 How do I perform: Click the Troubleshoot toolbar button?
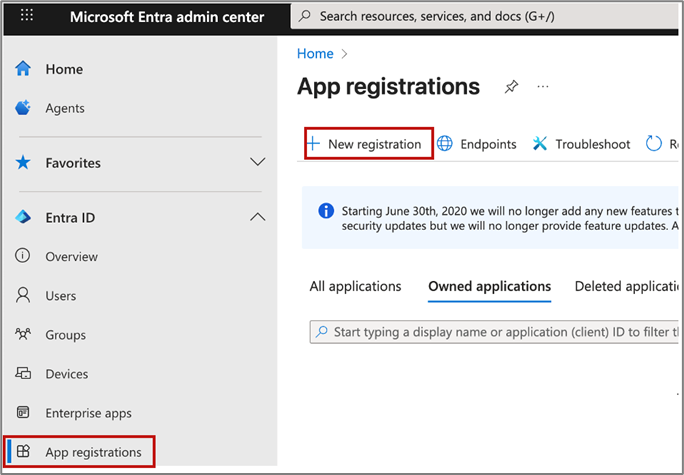pyautogui.click(x=582, y=144)
